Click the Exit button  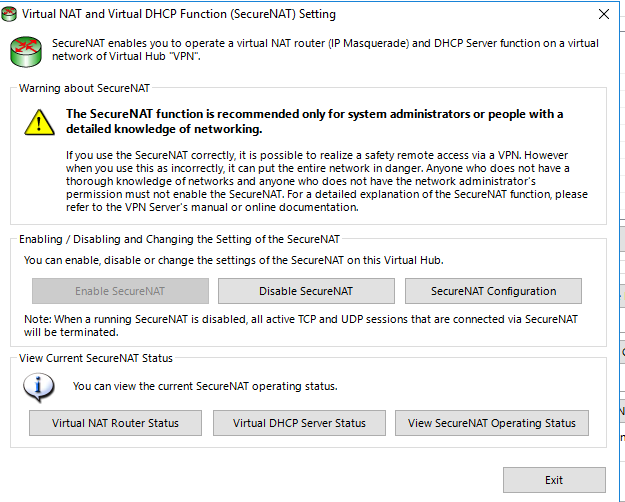[553, 480]
